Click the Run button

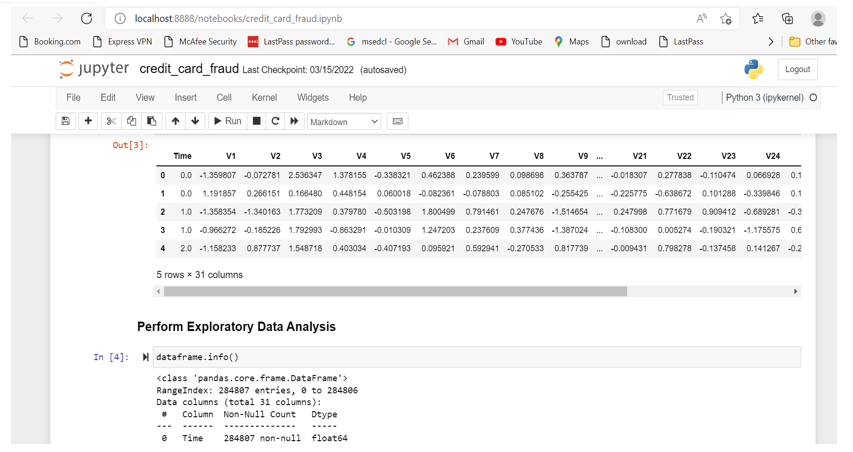[x=227, y=121]
